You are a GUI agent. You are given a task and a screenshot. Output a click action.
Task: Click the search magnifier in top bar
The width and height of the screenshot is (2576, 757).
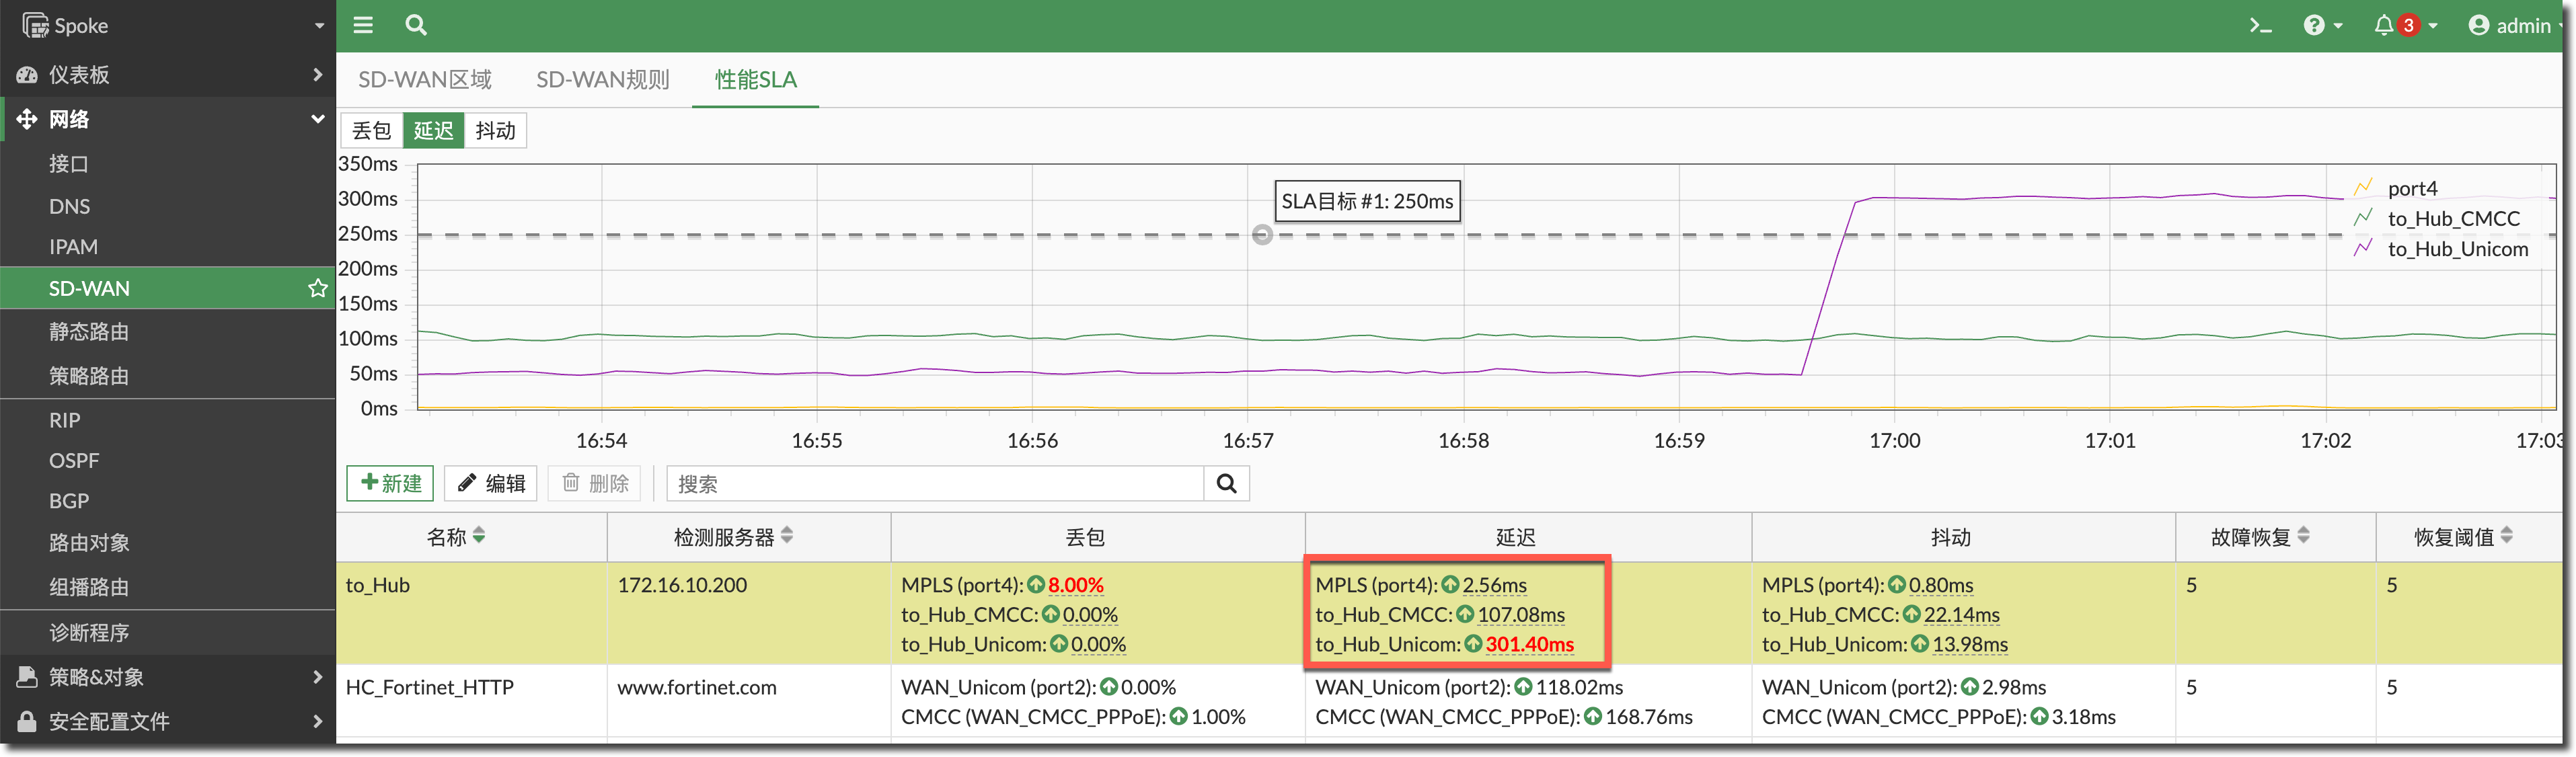pos(416,25)
